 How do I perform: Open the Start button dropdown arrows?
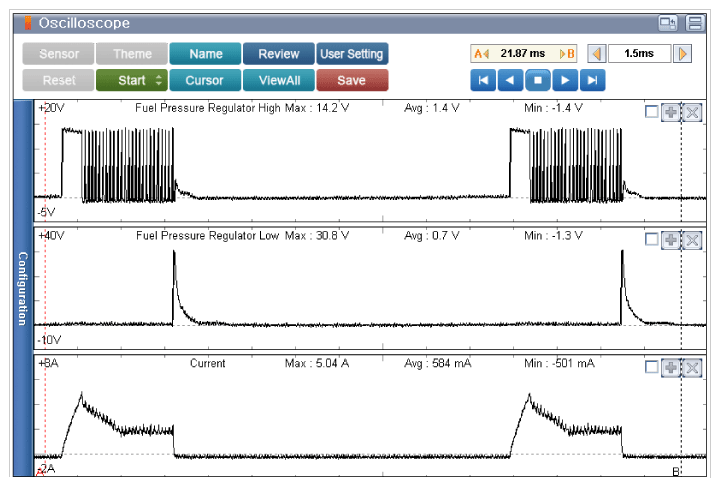160,80
